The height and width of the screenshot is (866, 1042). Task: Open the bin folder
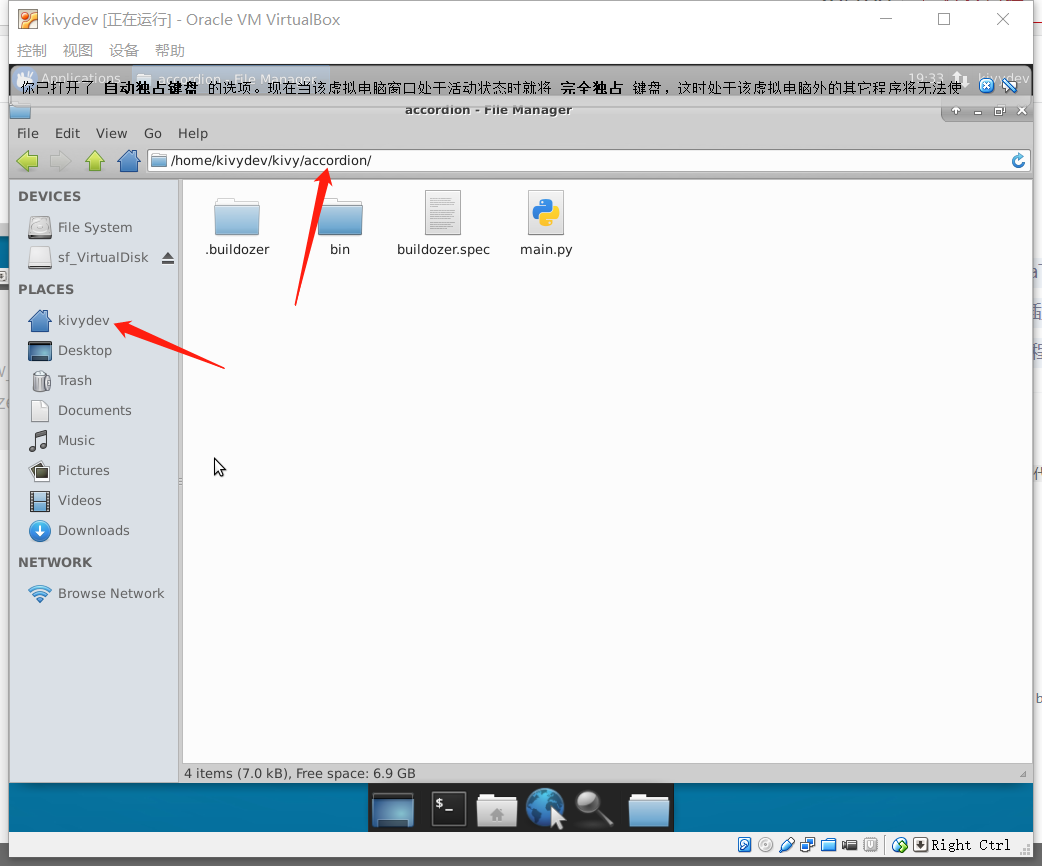tap(340, 227)
